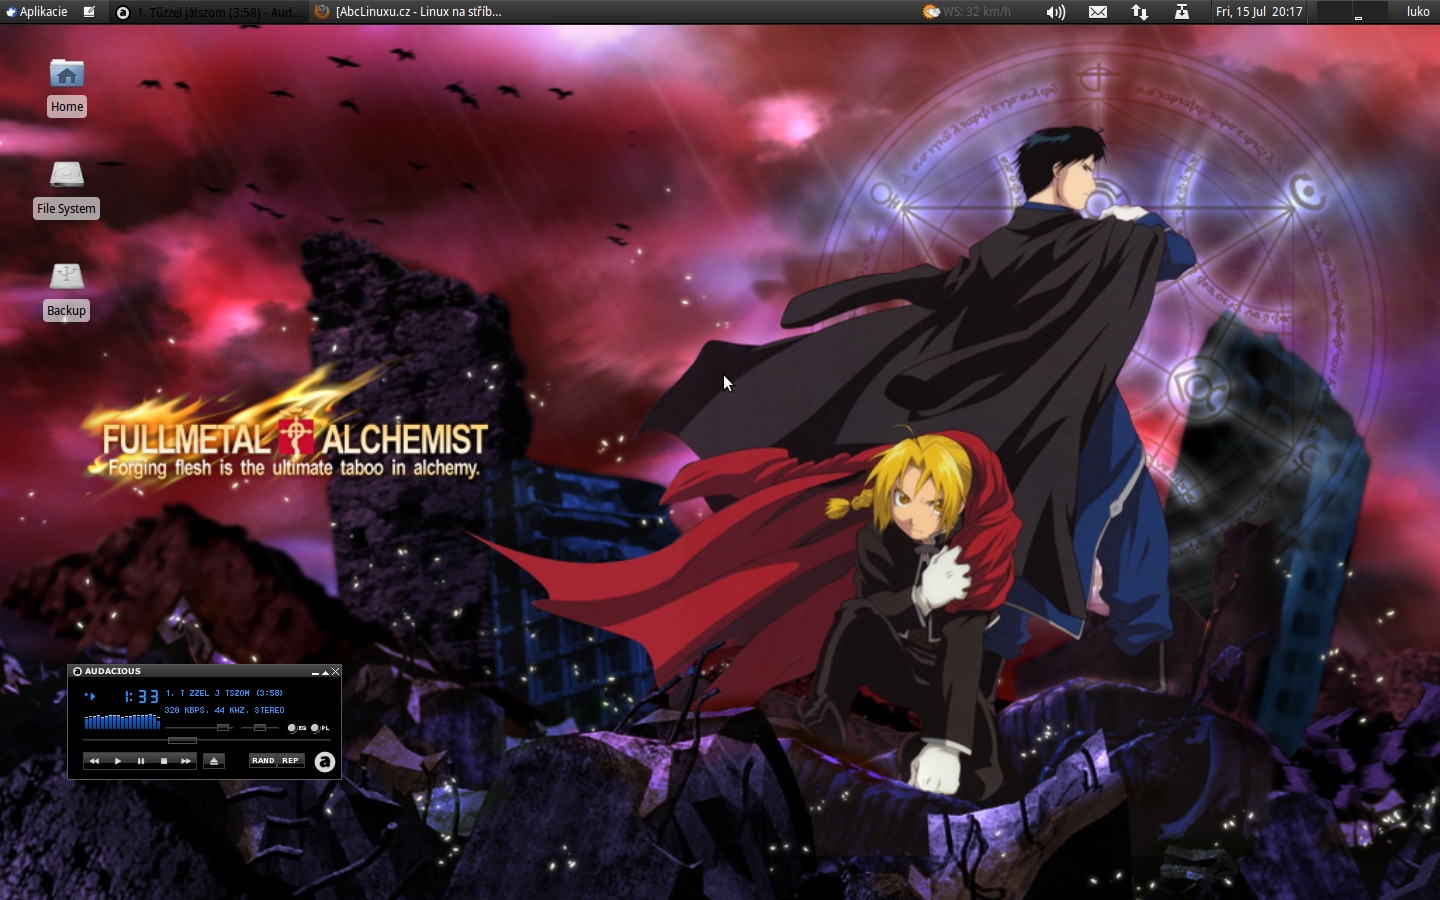Click the 1:33 elapsed time display
Image resolution: width=1440 pixels, height=900 pixels.
[141, 696]
